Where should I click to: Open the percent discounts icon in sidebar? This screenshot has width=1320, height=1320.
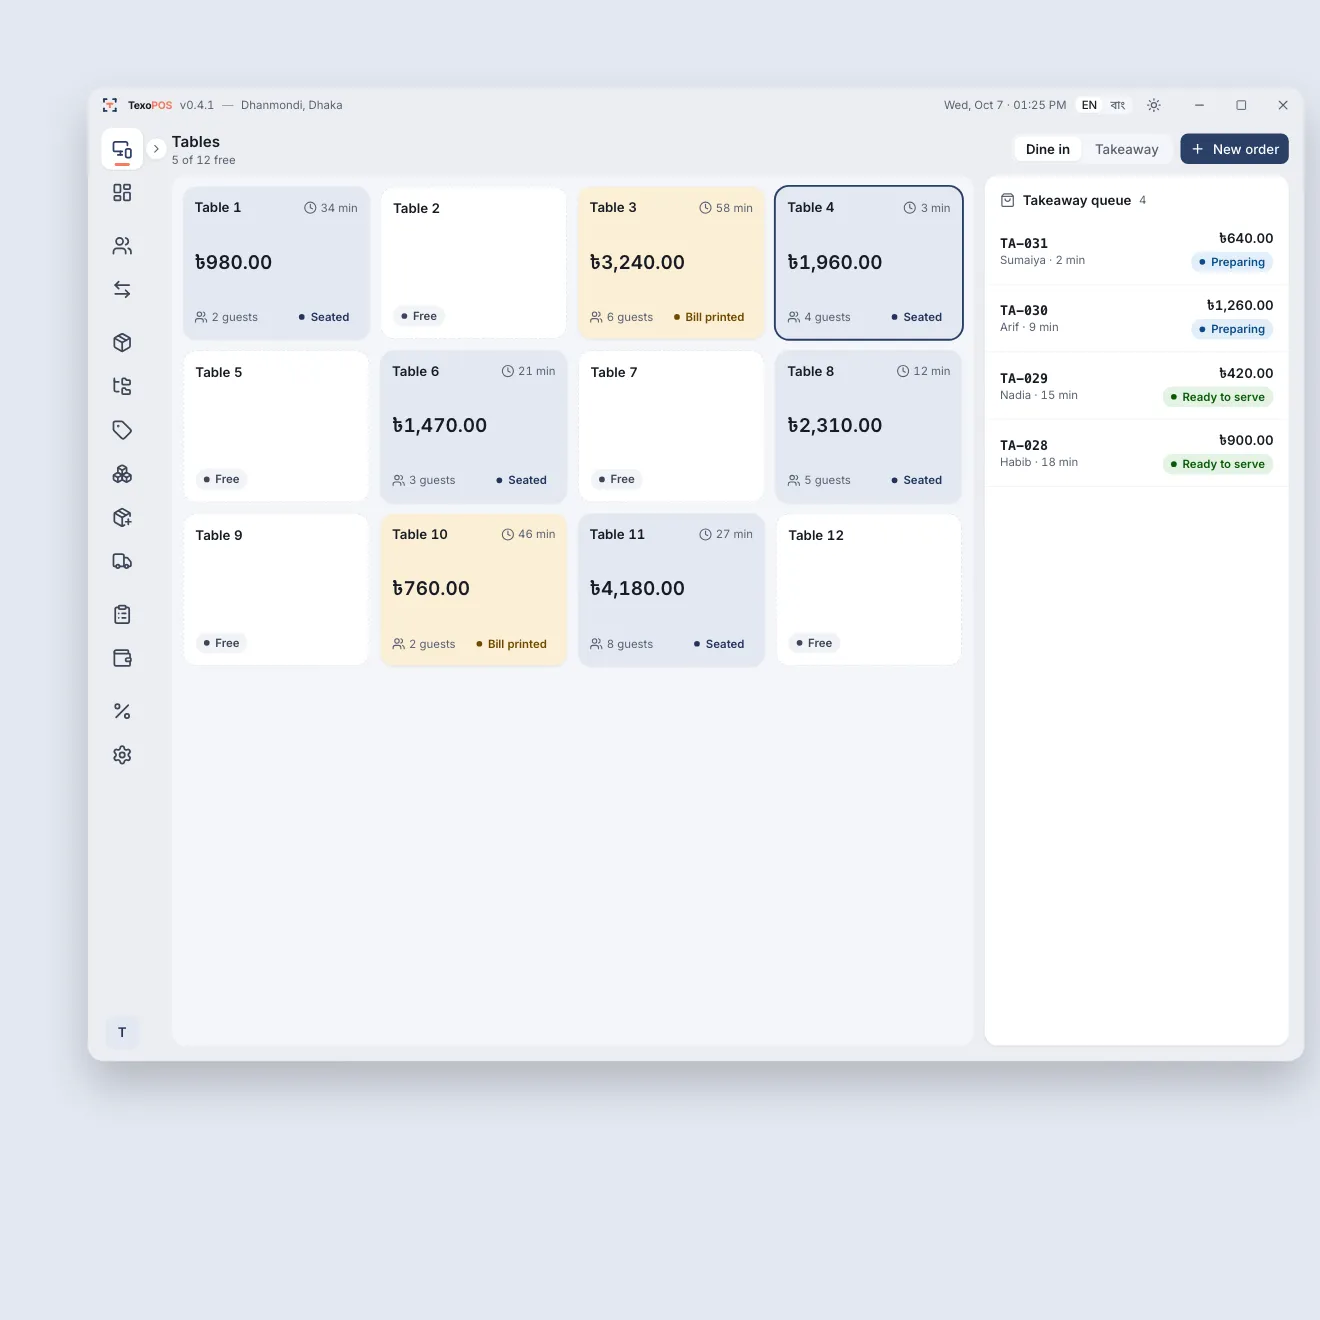[x=122, y=712]
